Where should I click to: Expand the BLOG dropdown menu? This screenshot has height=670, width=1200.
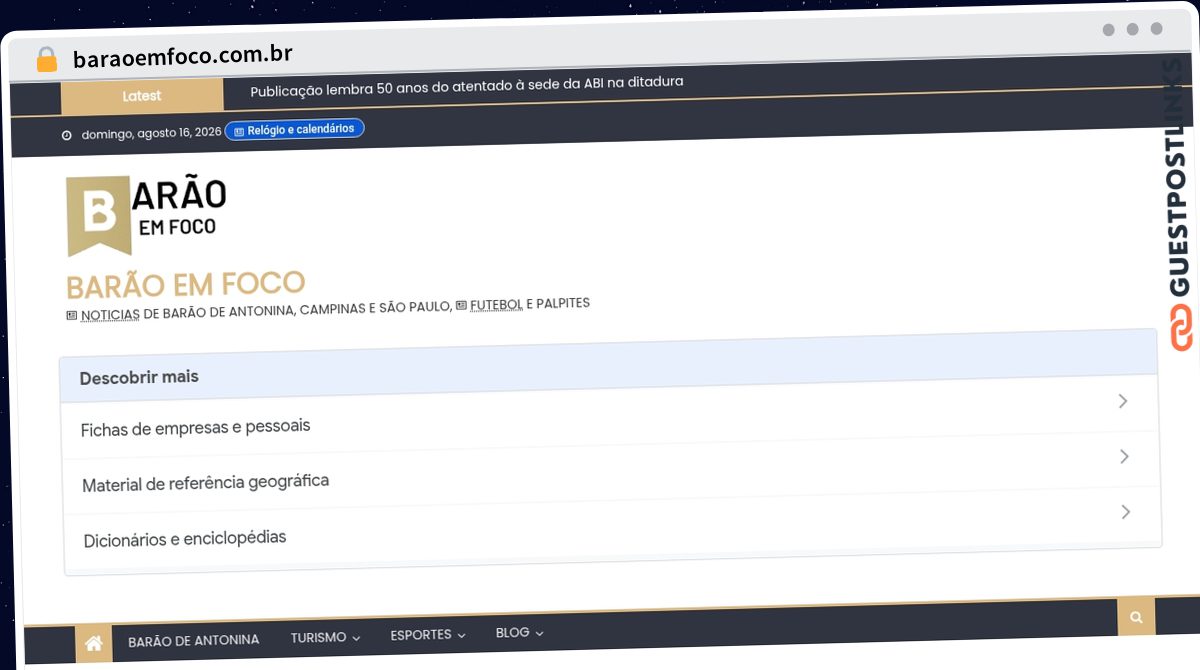pos(520,633)
